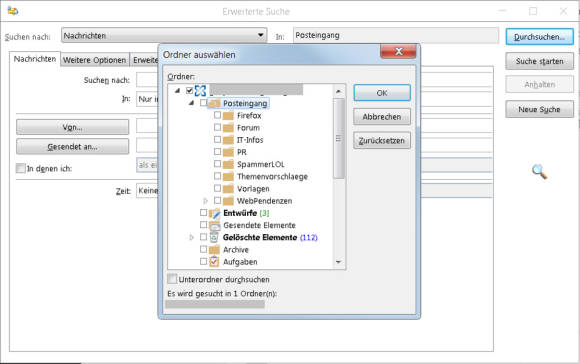Tick the Forum folder checkbox

click(218, 128)
